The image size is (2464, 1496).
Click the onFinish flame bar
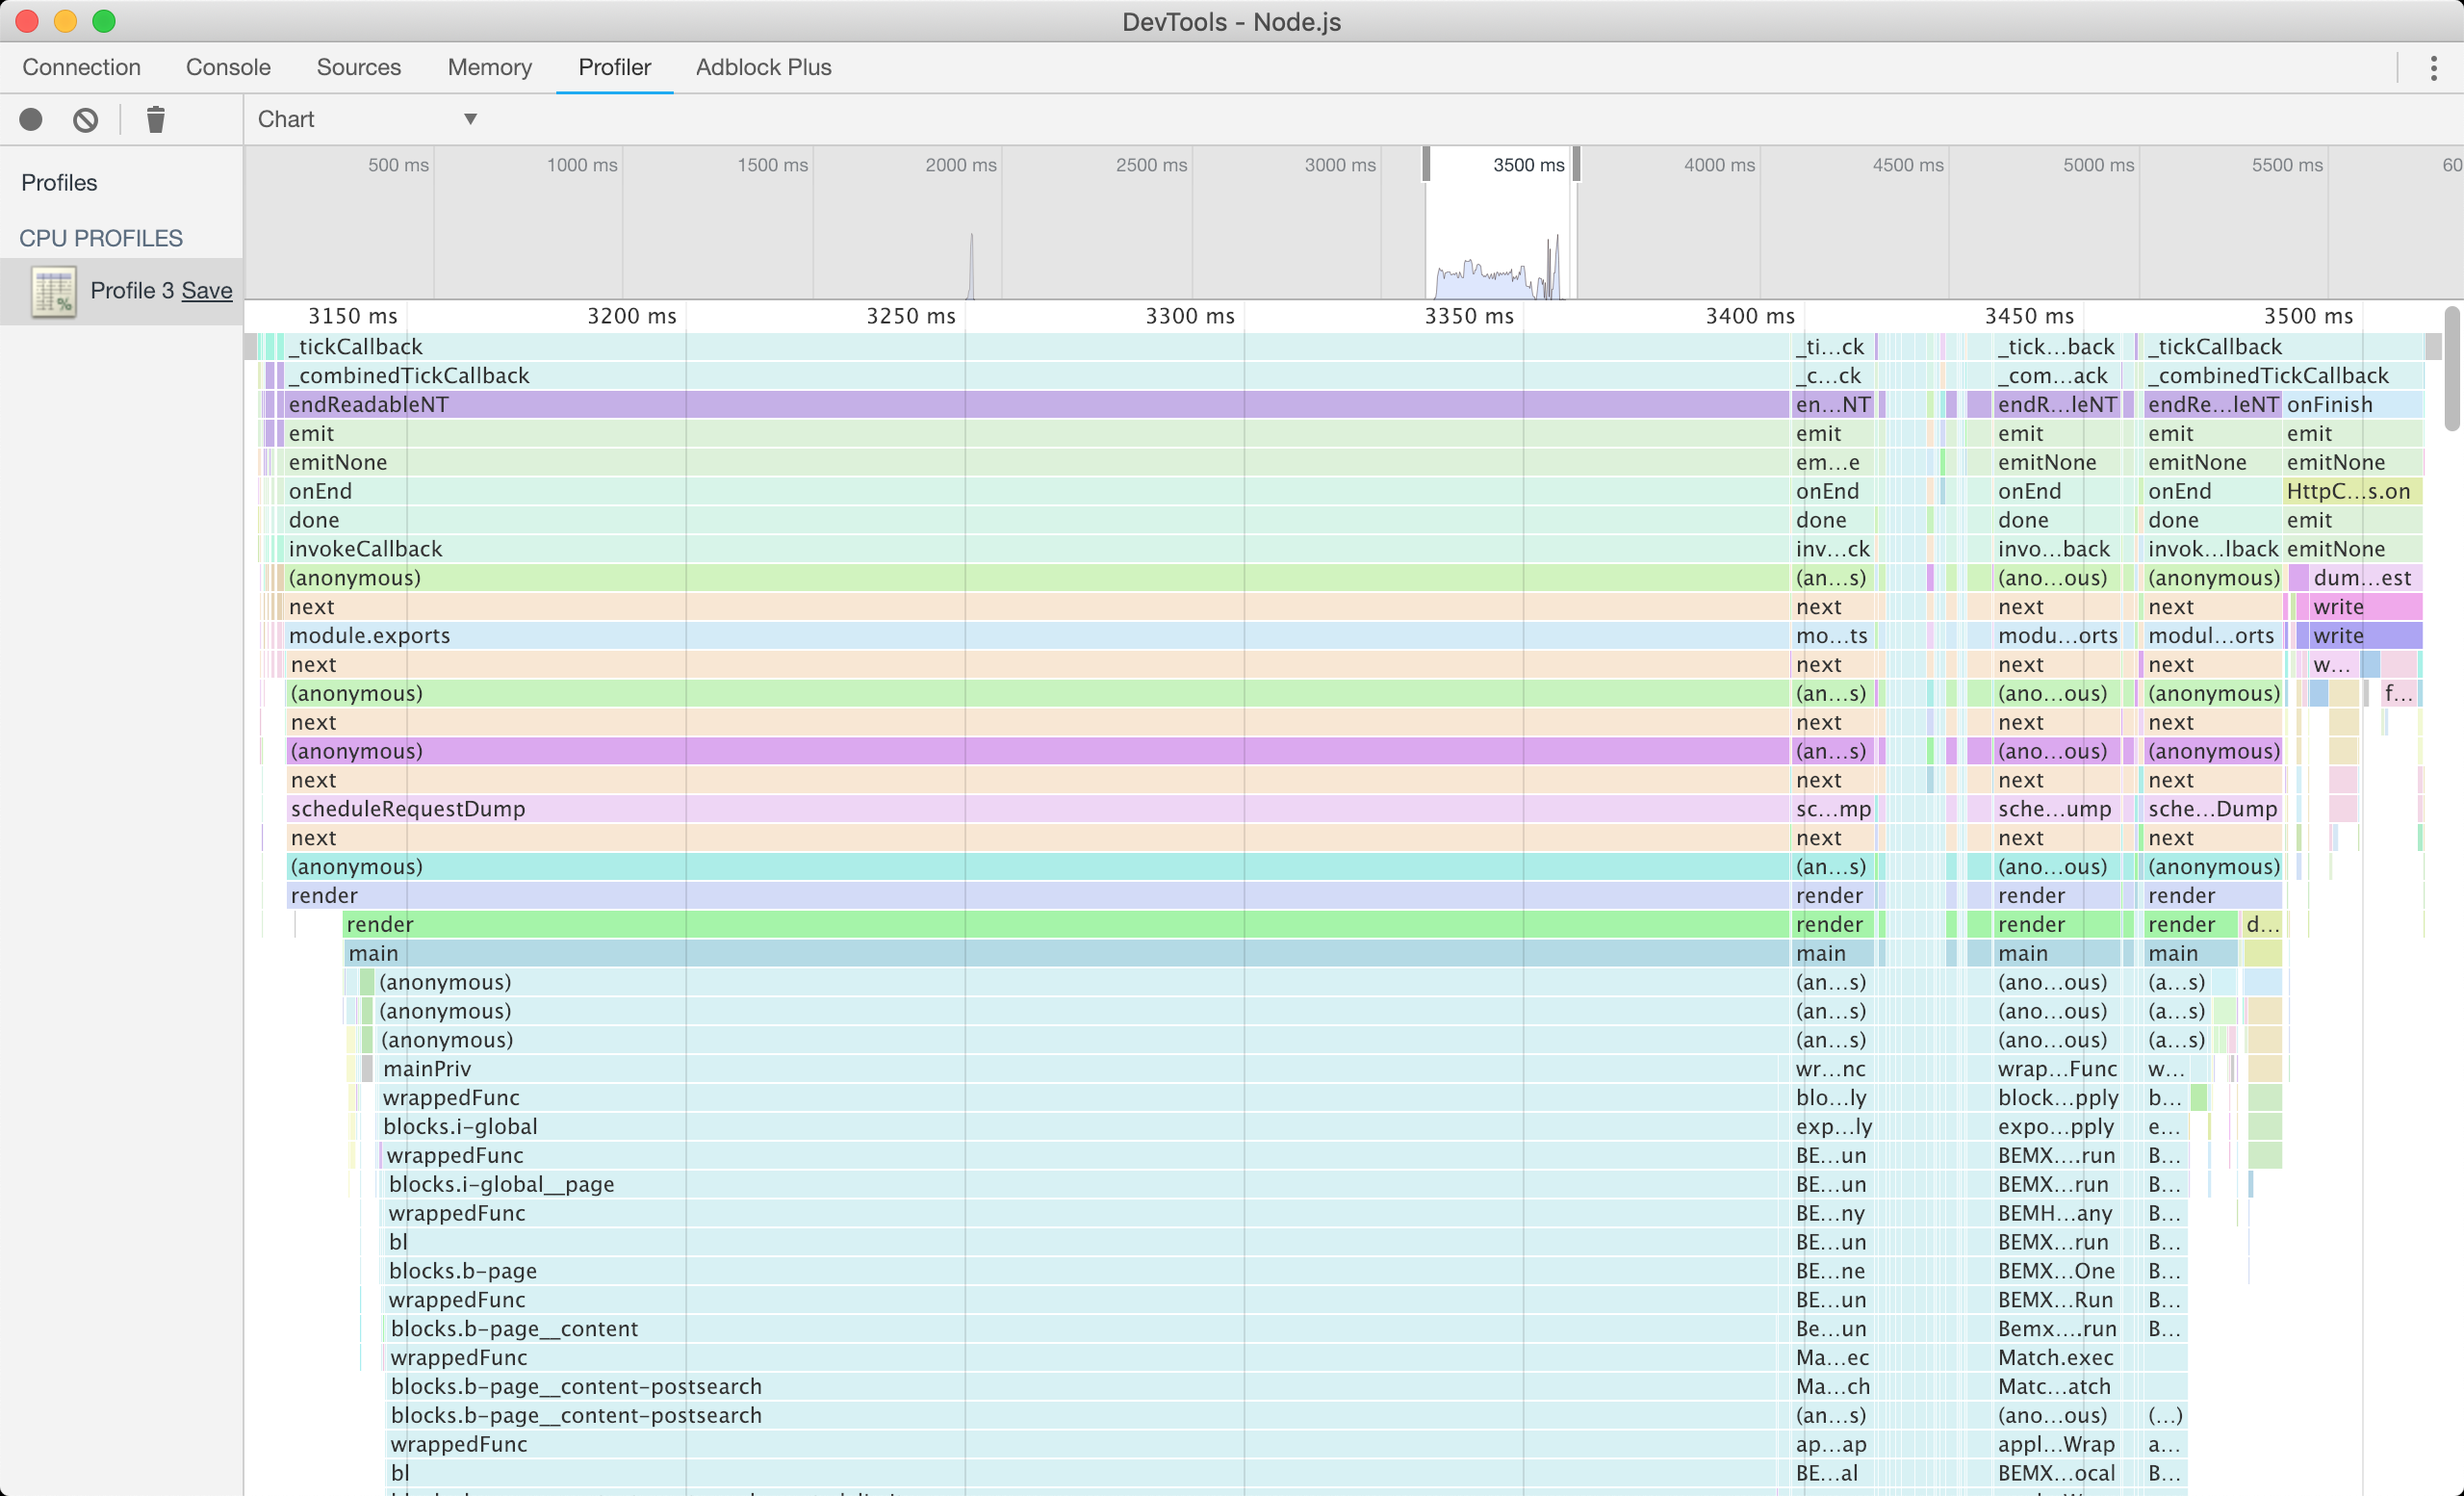tap(2353, 405)
